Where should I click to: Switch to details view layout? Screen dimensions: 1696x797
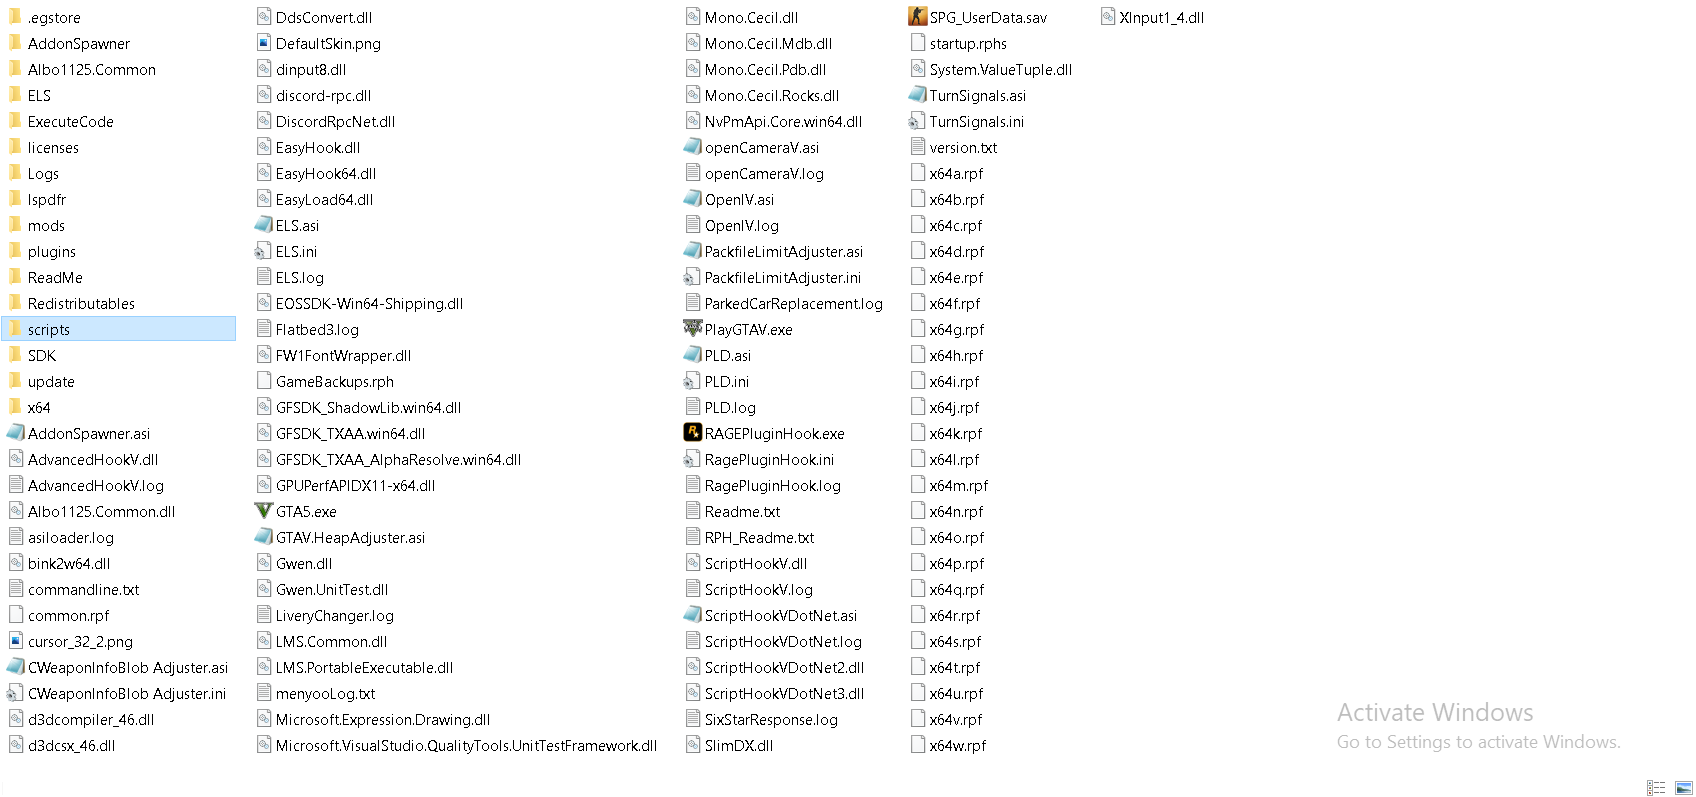point(1656,788)
